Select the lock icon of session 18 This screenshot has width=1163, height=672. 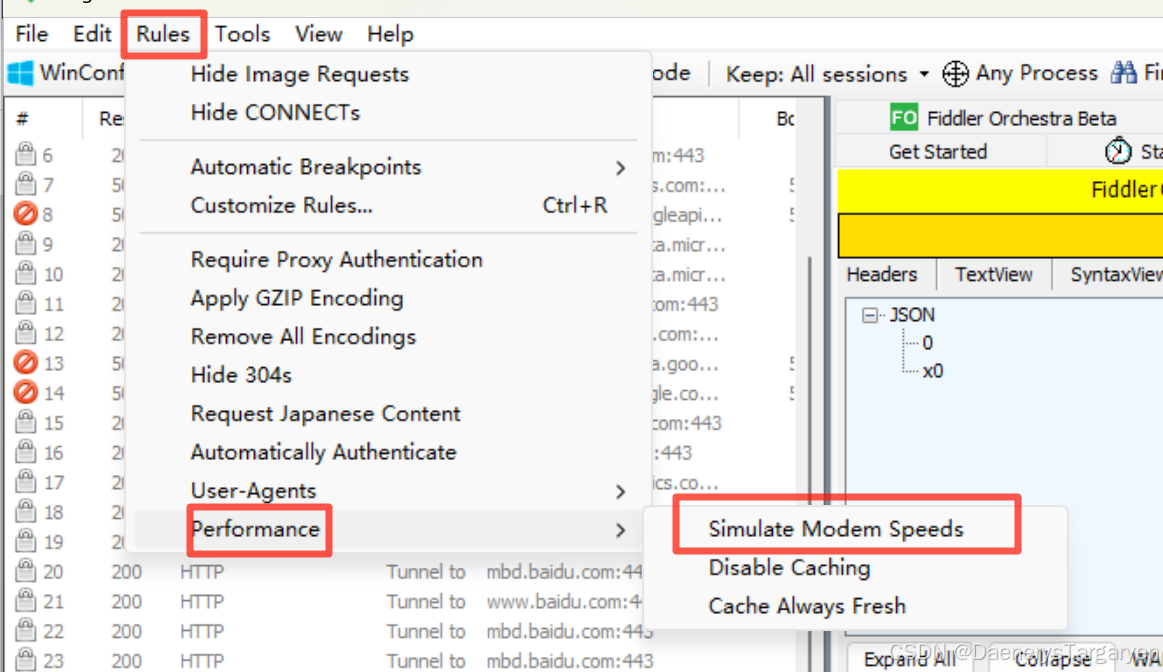pyautogui.click(x=25, y=511)
